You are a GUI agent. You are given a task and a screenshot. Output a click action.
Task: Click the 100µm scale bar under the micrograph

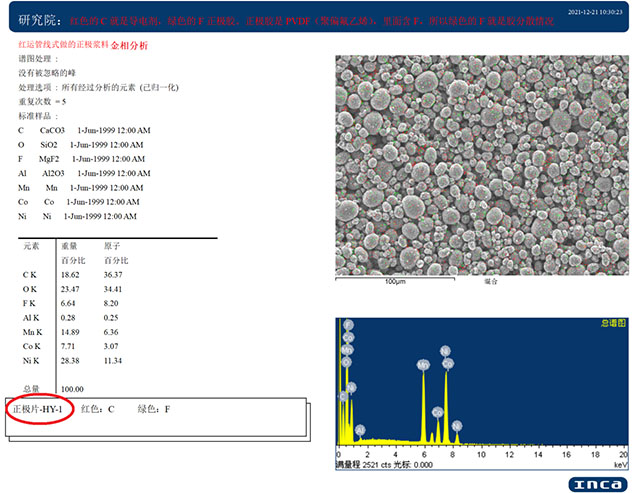click(393, 280)
